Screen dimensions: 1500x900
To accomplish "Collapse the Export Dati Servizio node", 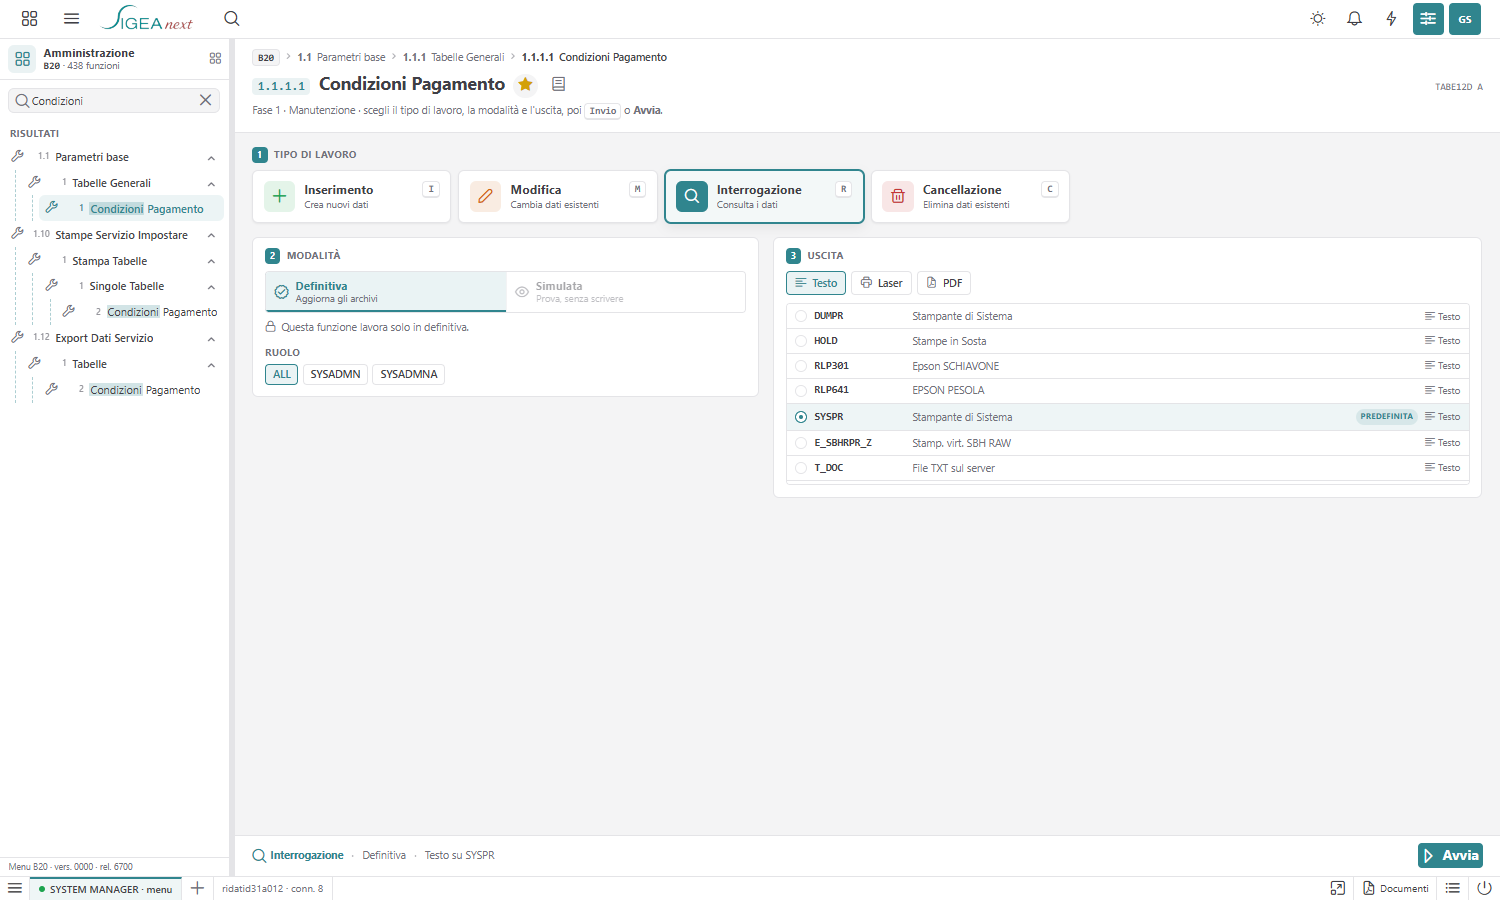I will click(x=211, y=339).
